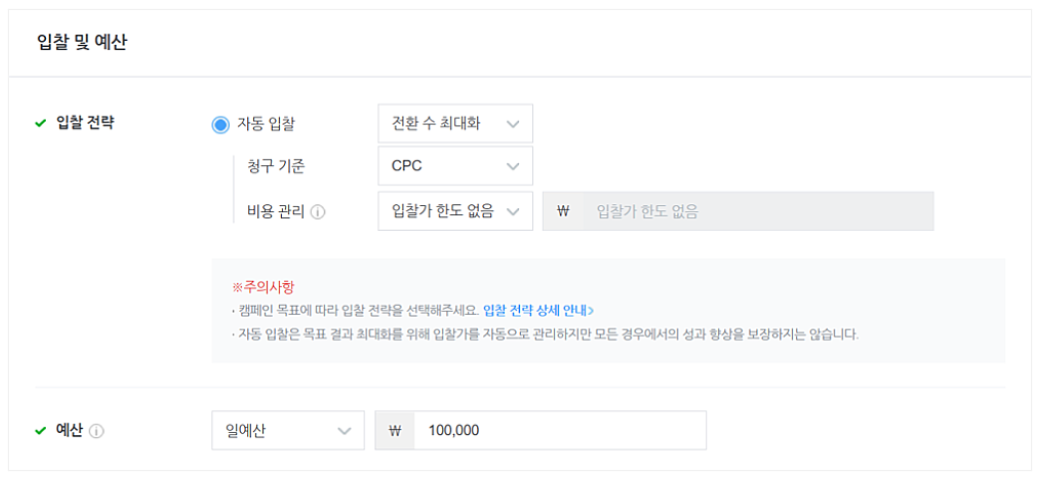The height and width of the screenshot is (478, 1040).
Task: Click the green checkmark beside 예산
Action: pos(41,431)
